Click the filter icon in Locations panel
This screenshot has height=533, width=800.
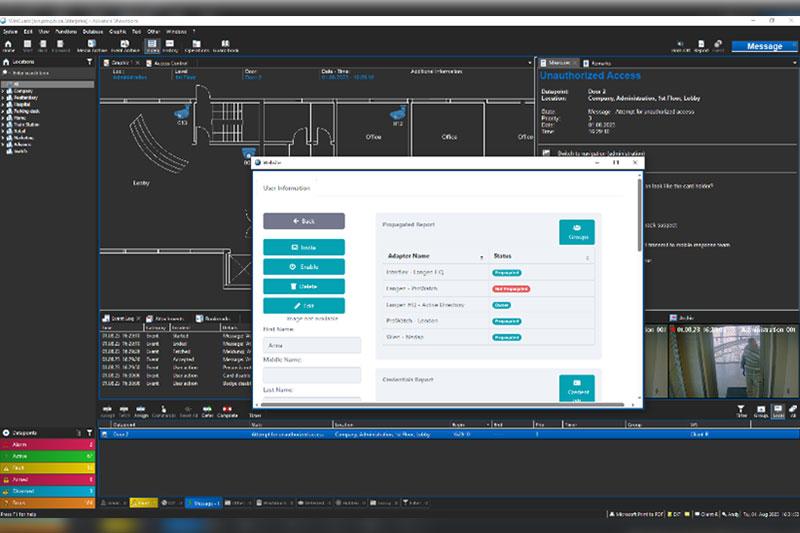click(x=90, y=62)
